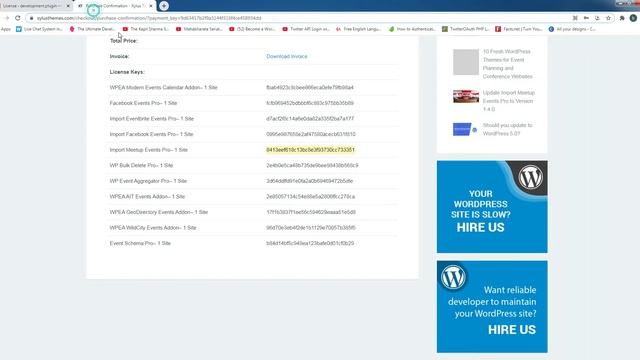Open the (52) Become a Wor... bookmark

click(252, 29)
